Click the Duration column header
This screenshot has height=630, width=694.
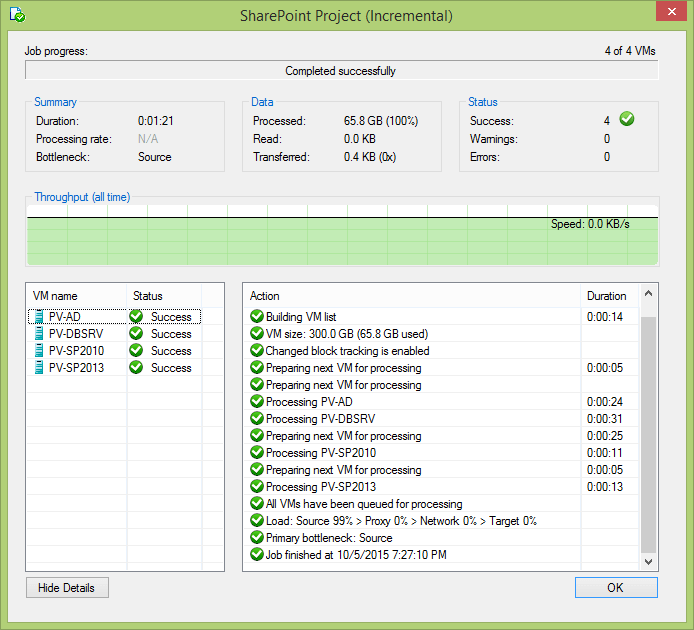click(610, 296)
